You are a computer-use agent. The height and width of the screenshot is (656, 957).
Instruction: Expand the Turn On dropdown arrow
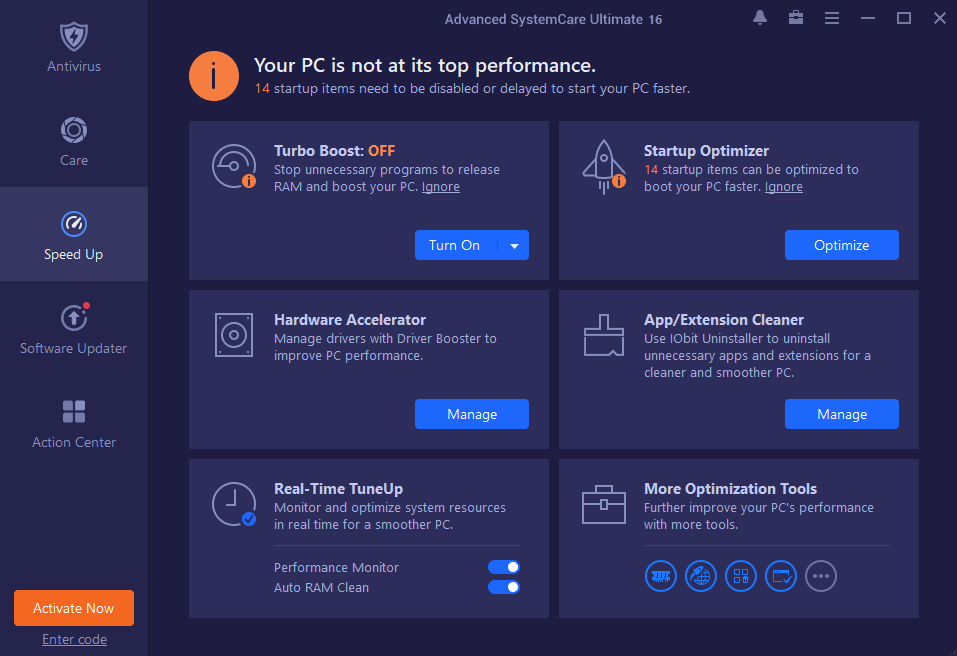coord(515,245)
